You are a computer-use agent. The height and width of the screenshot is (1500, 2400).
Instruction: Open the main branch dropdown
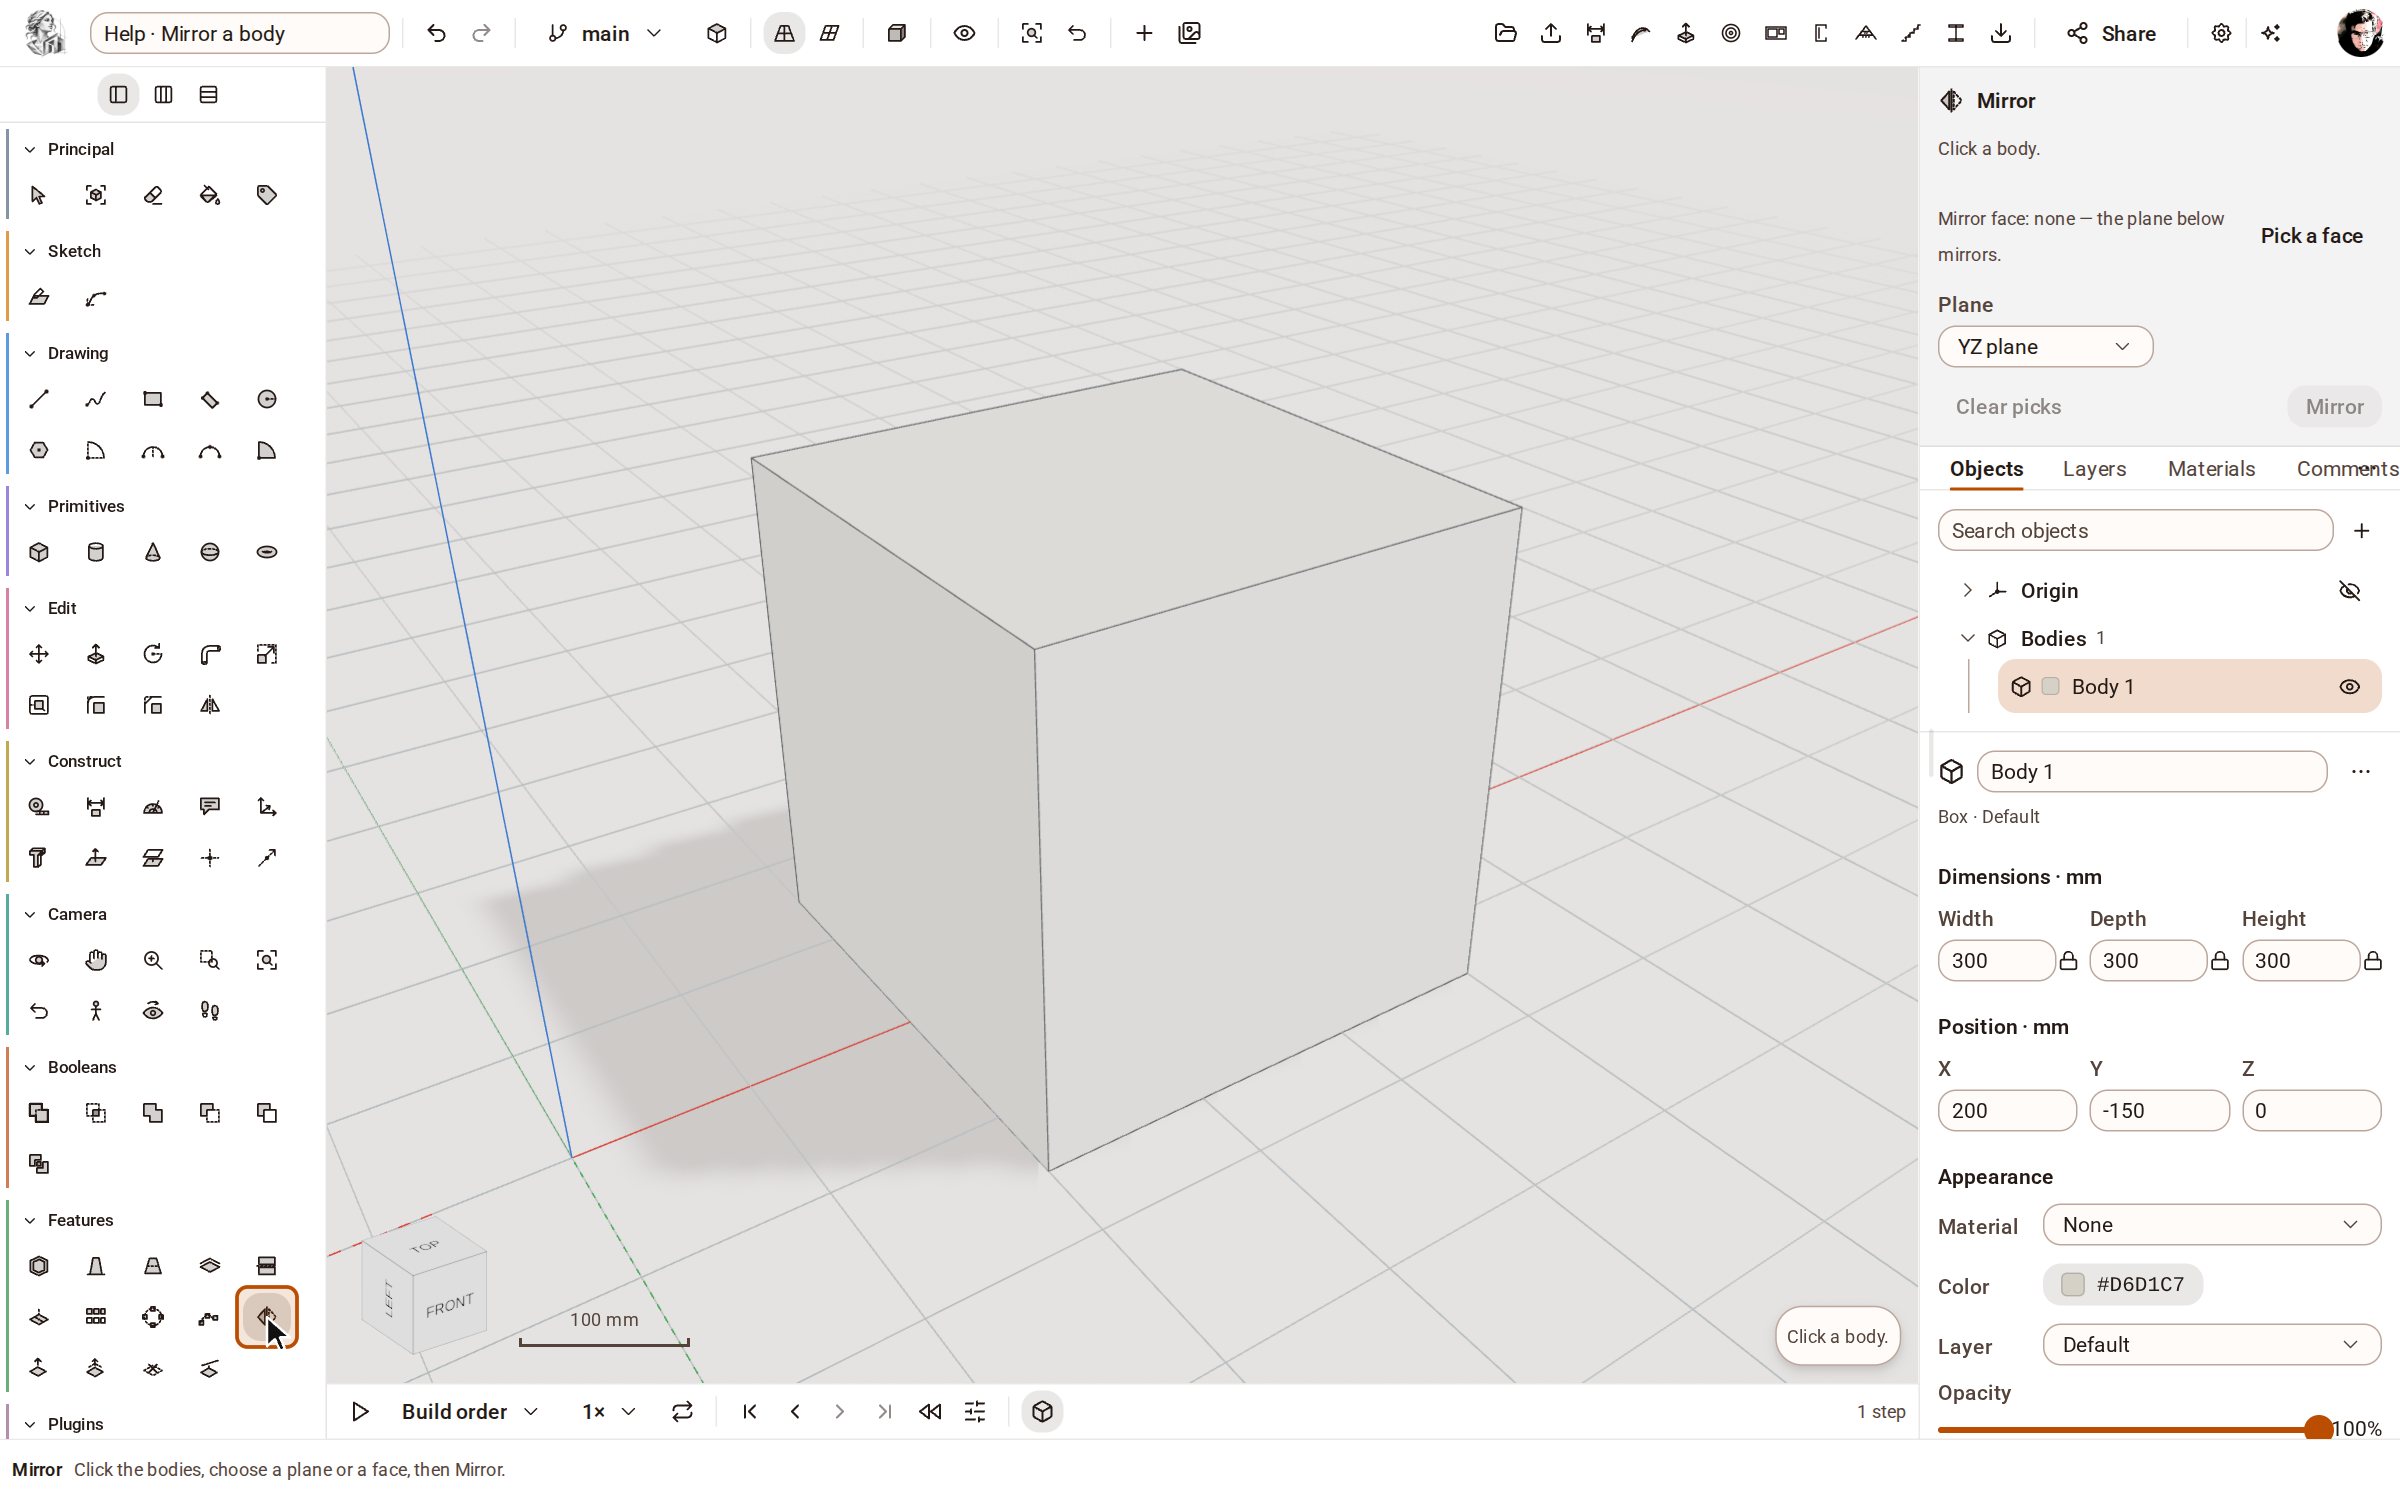605,33
